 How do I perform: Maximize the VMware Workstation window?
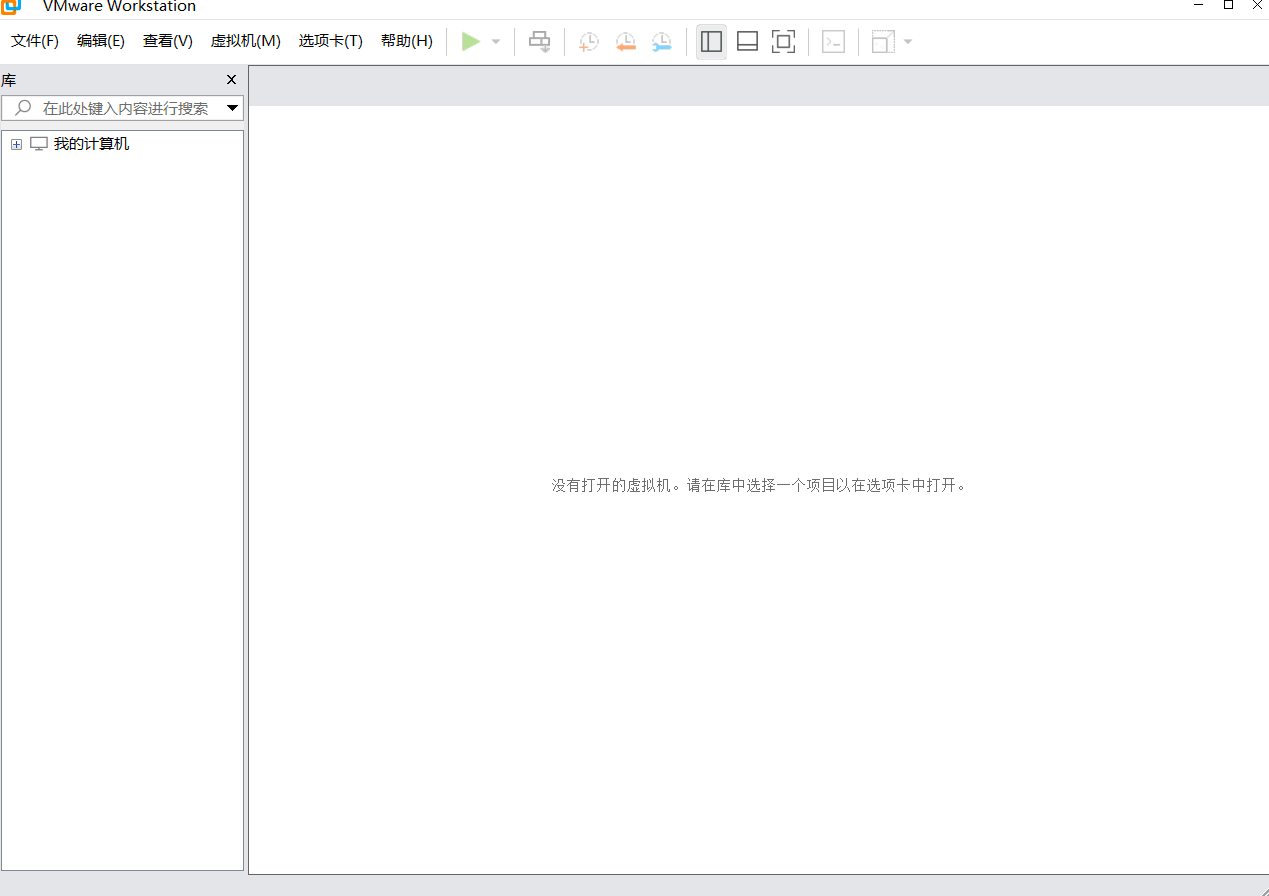(1228, 5)
